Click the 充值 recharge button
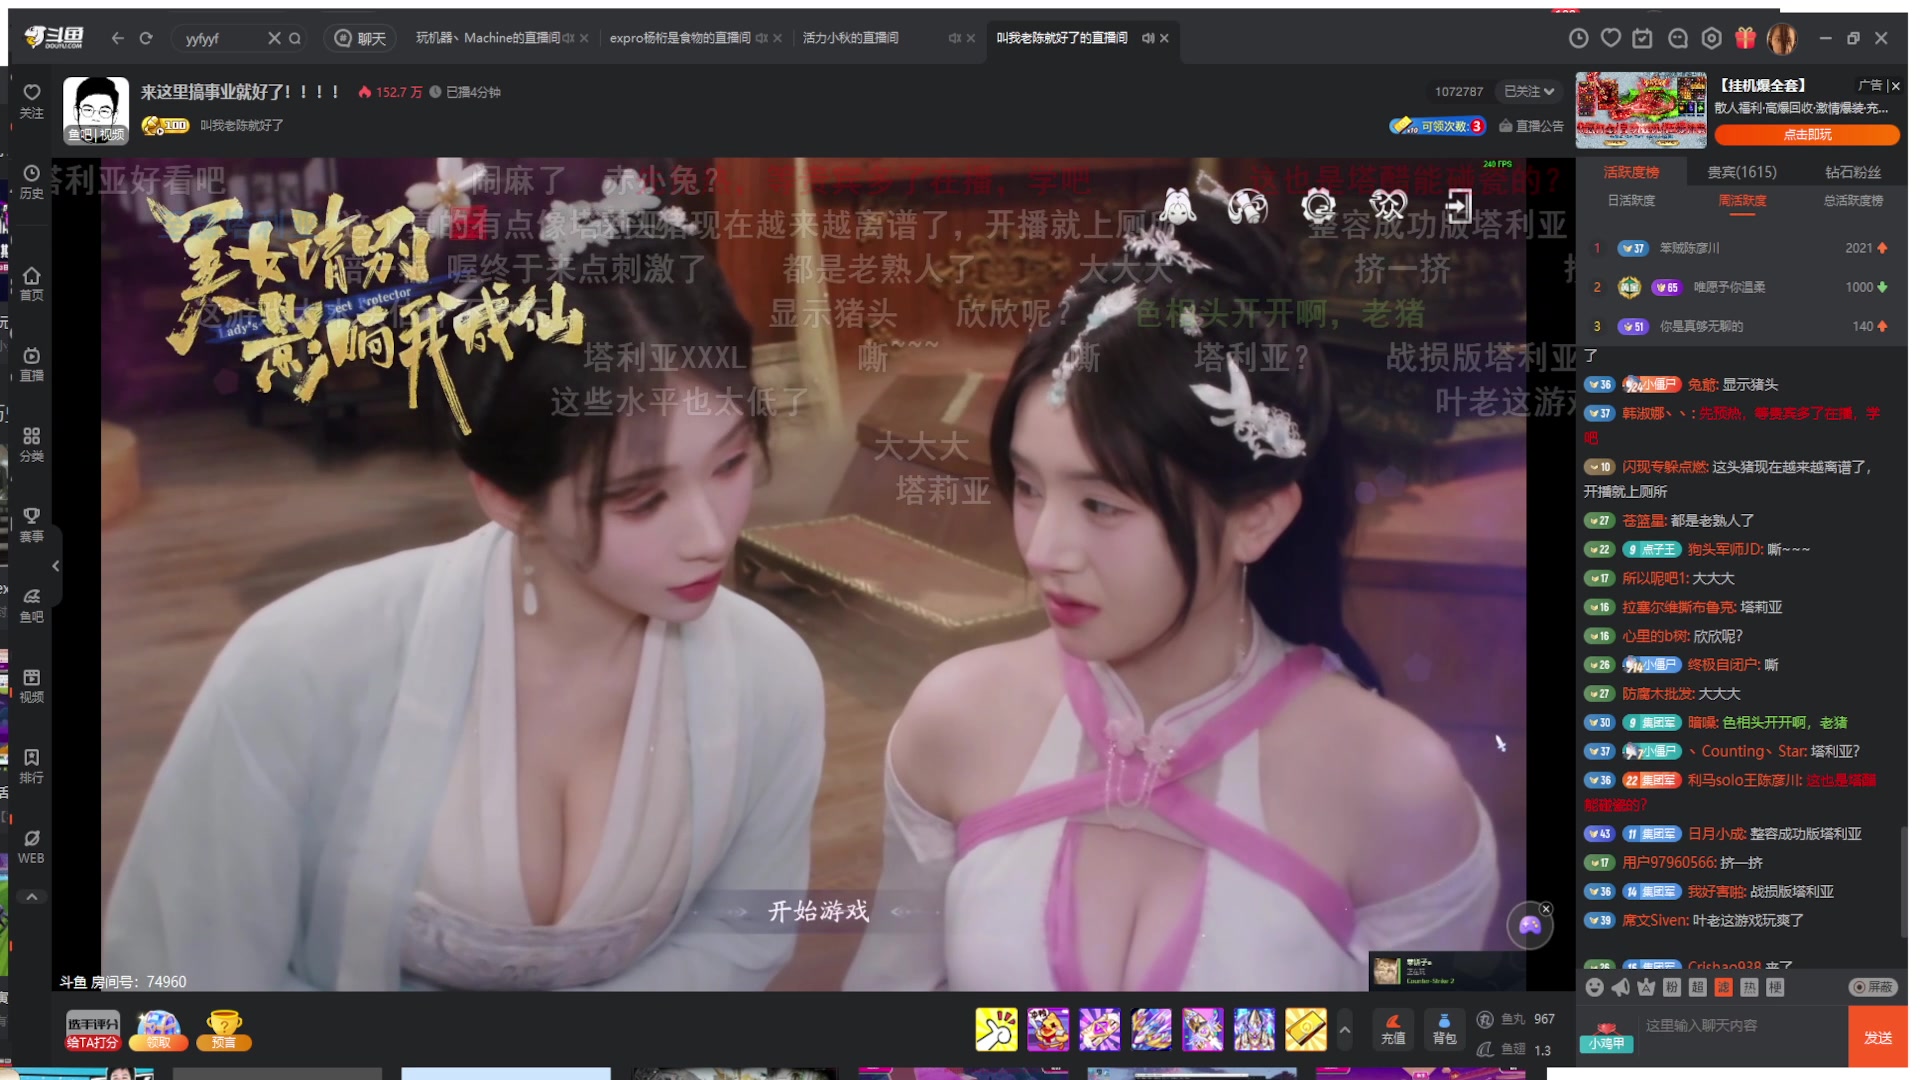This screenshot has width=1920, height=1080. pyautogui.click(x=1393, y=1029)
